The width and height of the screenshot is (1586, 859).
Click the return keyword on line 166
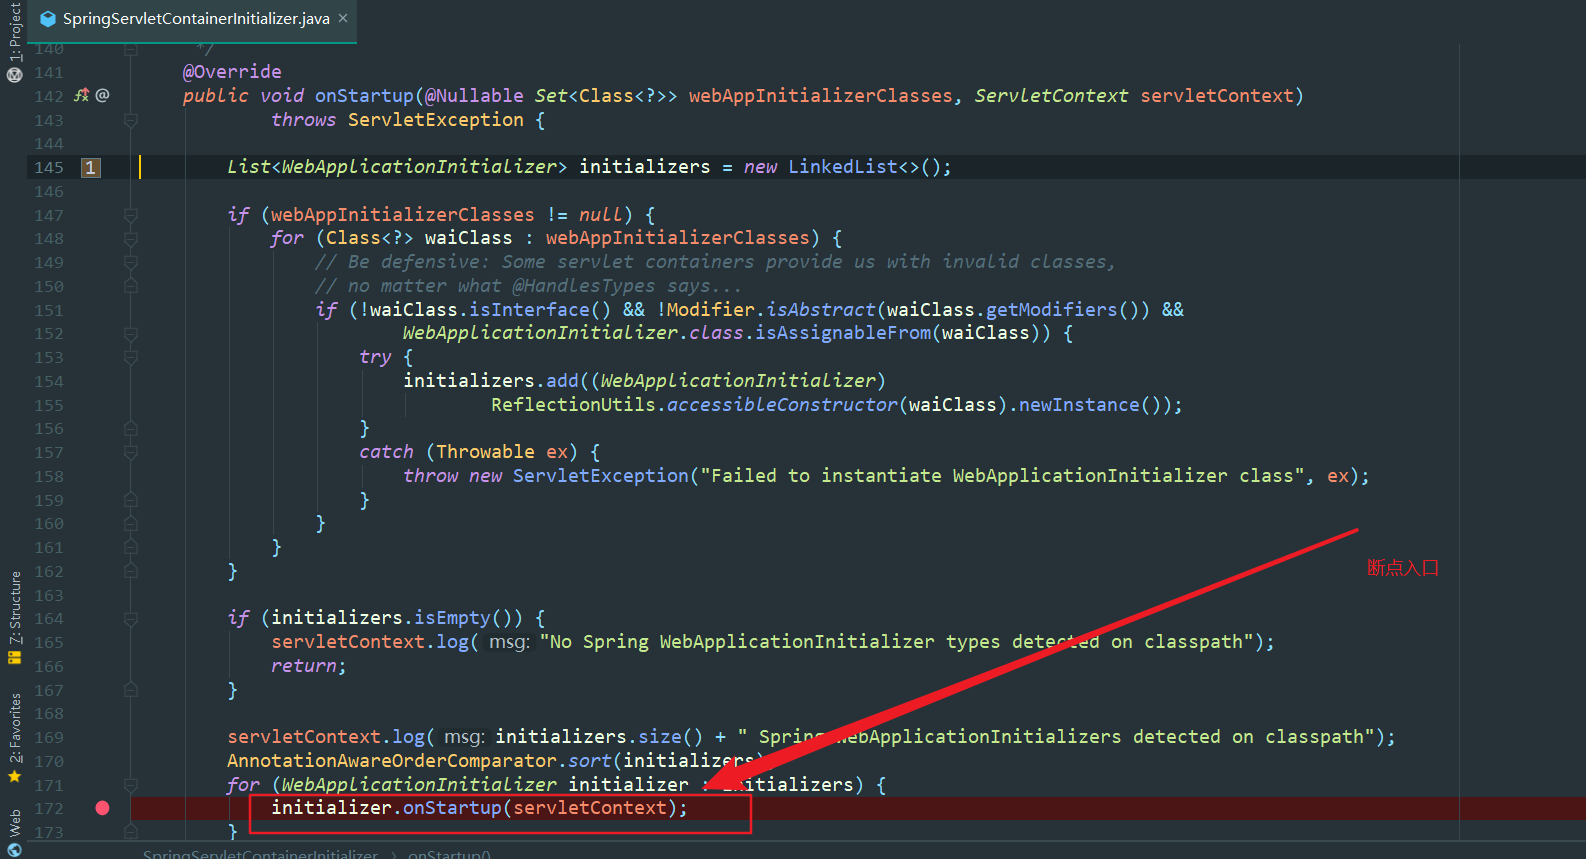click(x=304, y=666)
